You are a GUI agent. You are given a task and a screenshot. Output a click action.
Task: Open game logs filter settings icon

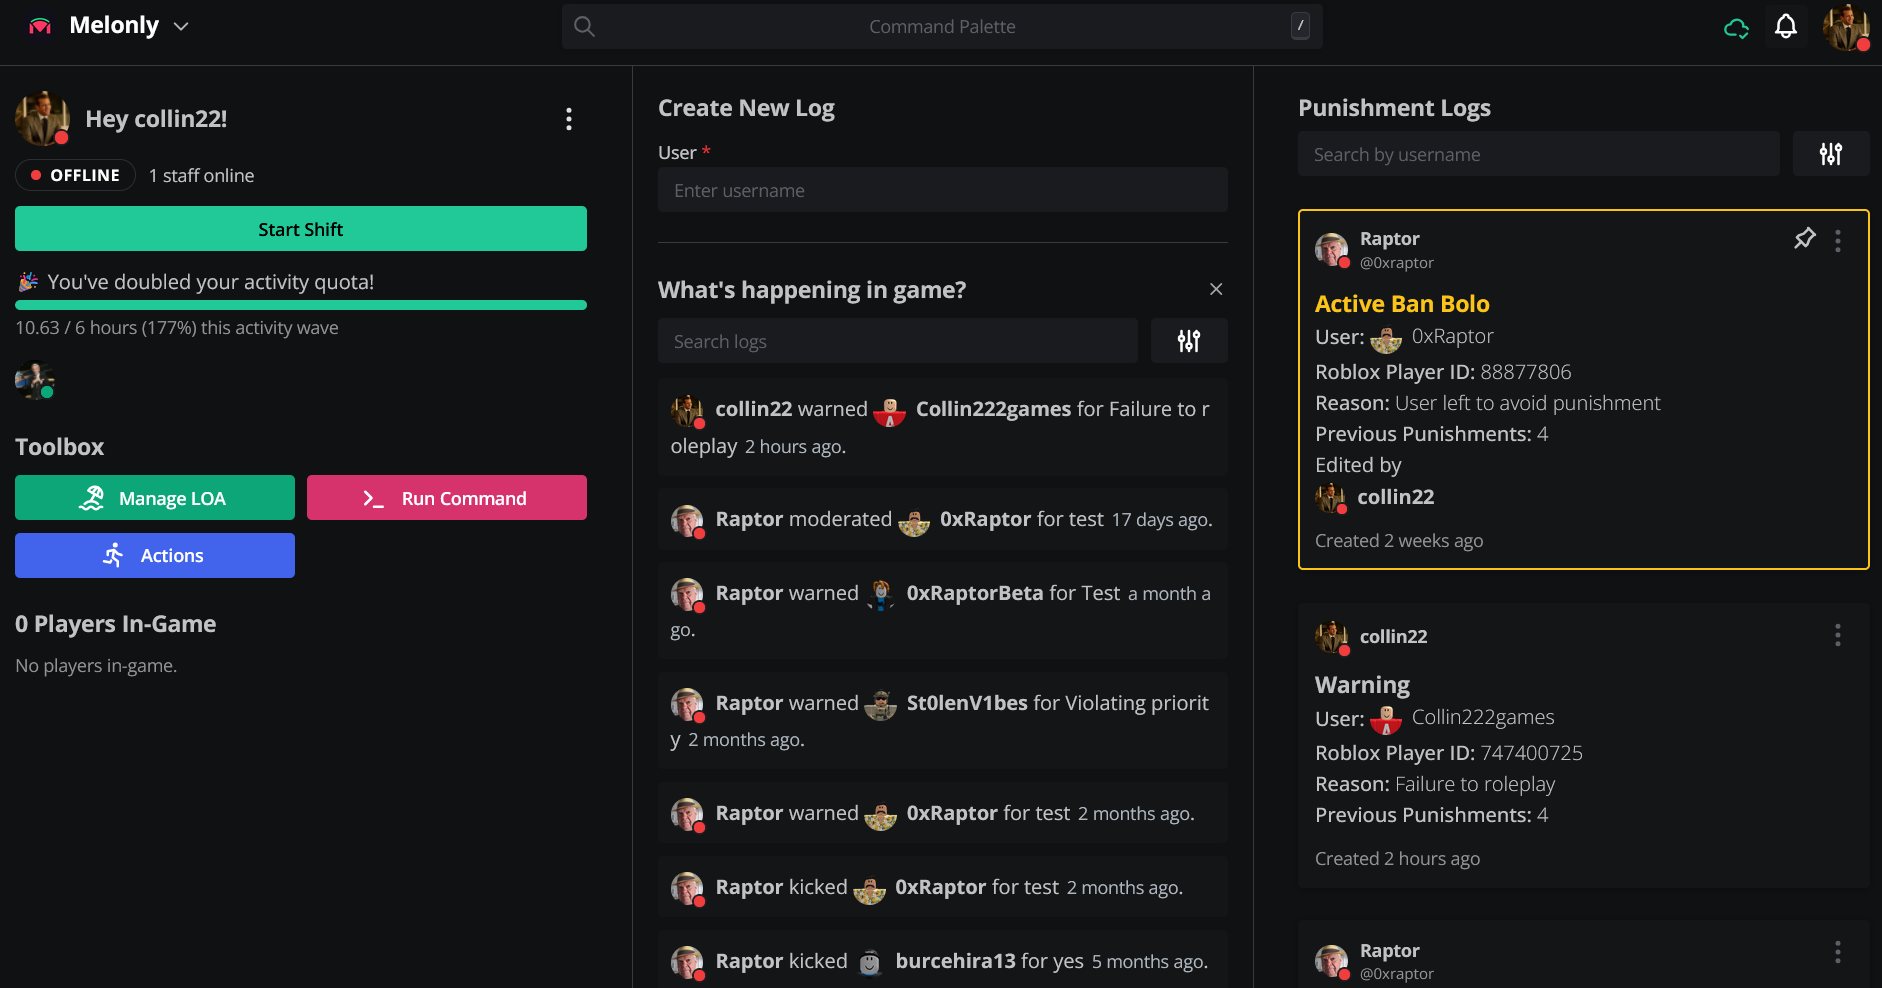point(1188,341)
